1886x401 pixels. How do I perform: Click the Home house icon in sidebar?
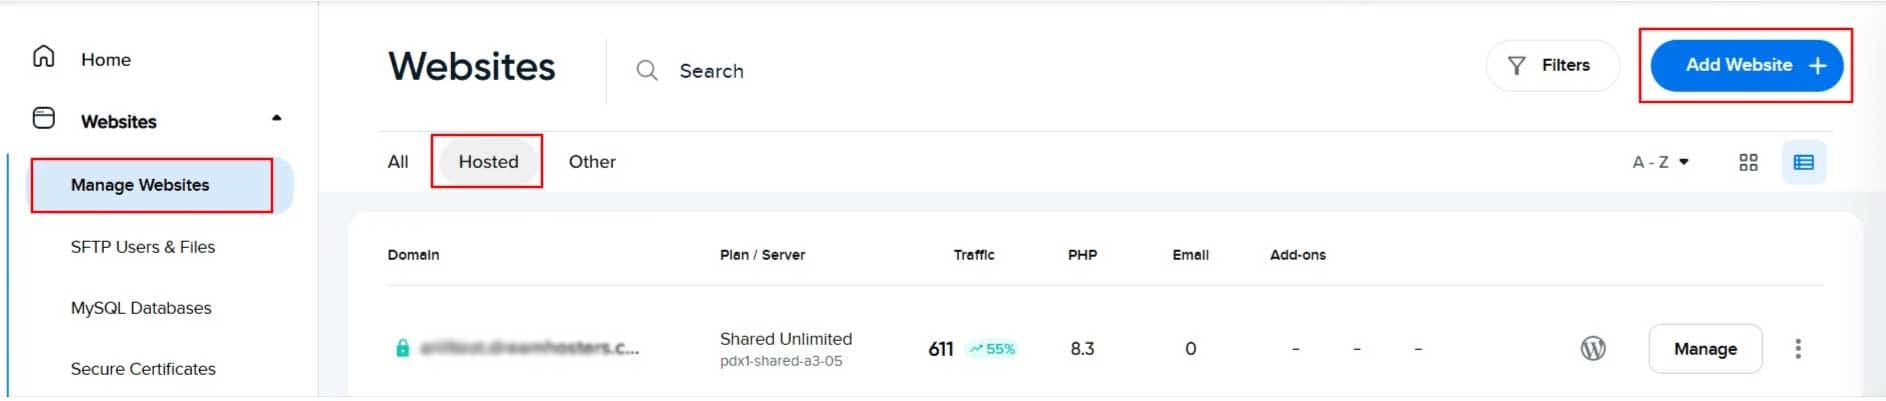click(x=44, y=56)
